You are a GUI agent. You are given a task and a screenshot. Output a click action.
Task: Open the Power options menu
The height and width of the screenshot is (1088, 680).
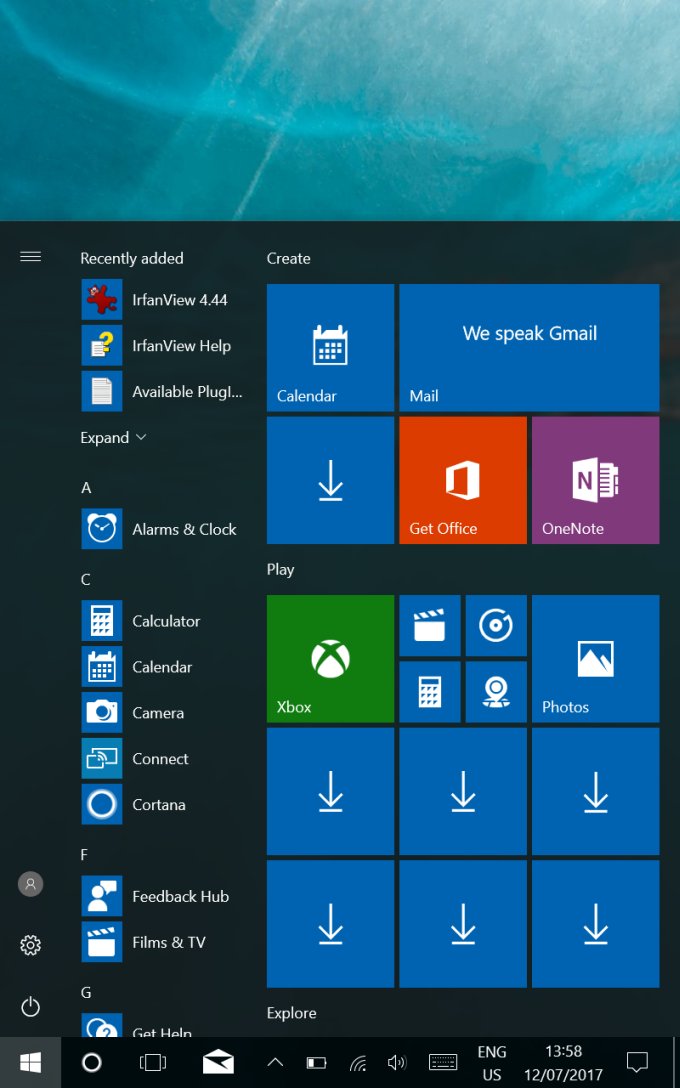tap(31, 1007)
